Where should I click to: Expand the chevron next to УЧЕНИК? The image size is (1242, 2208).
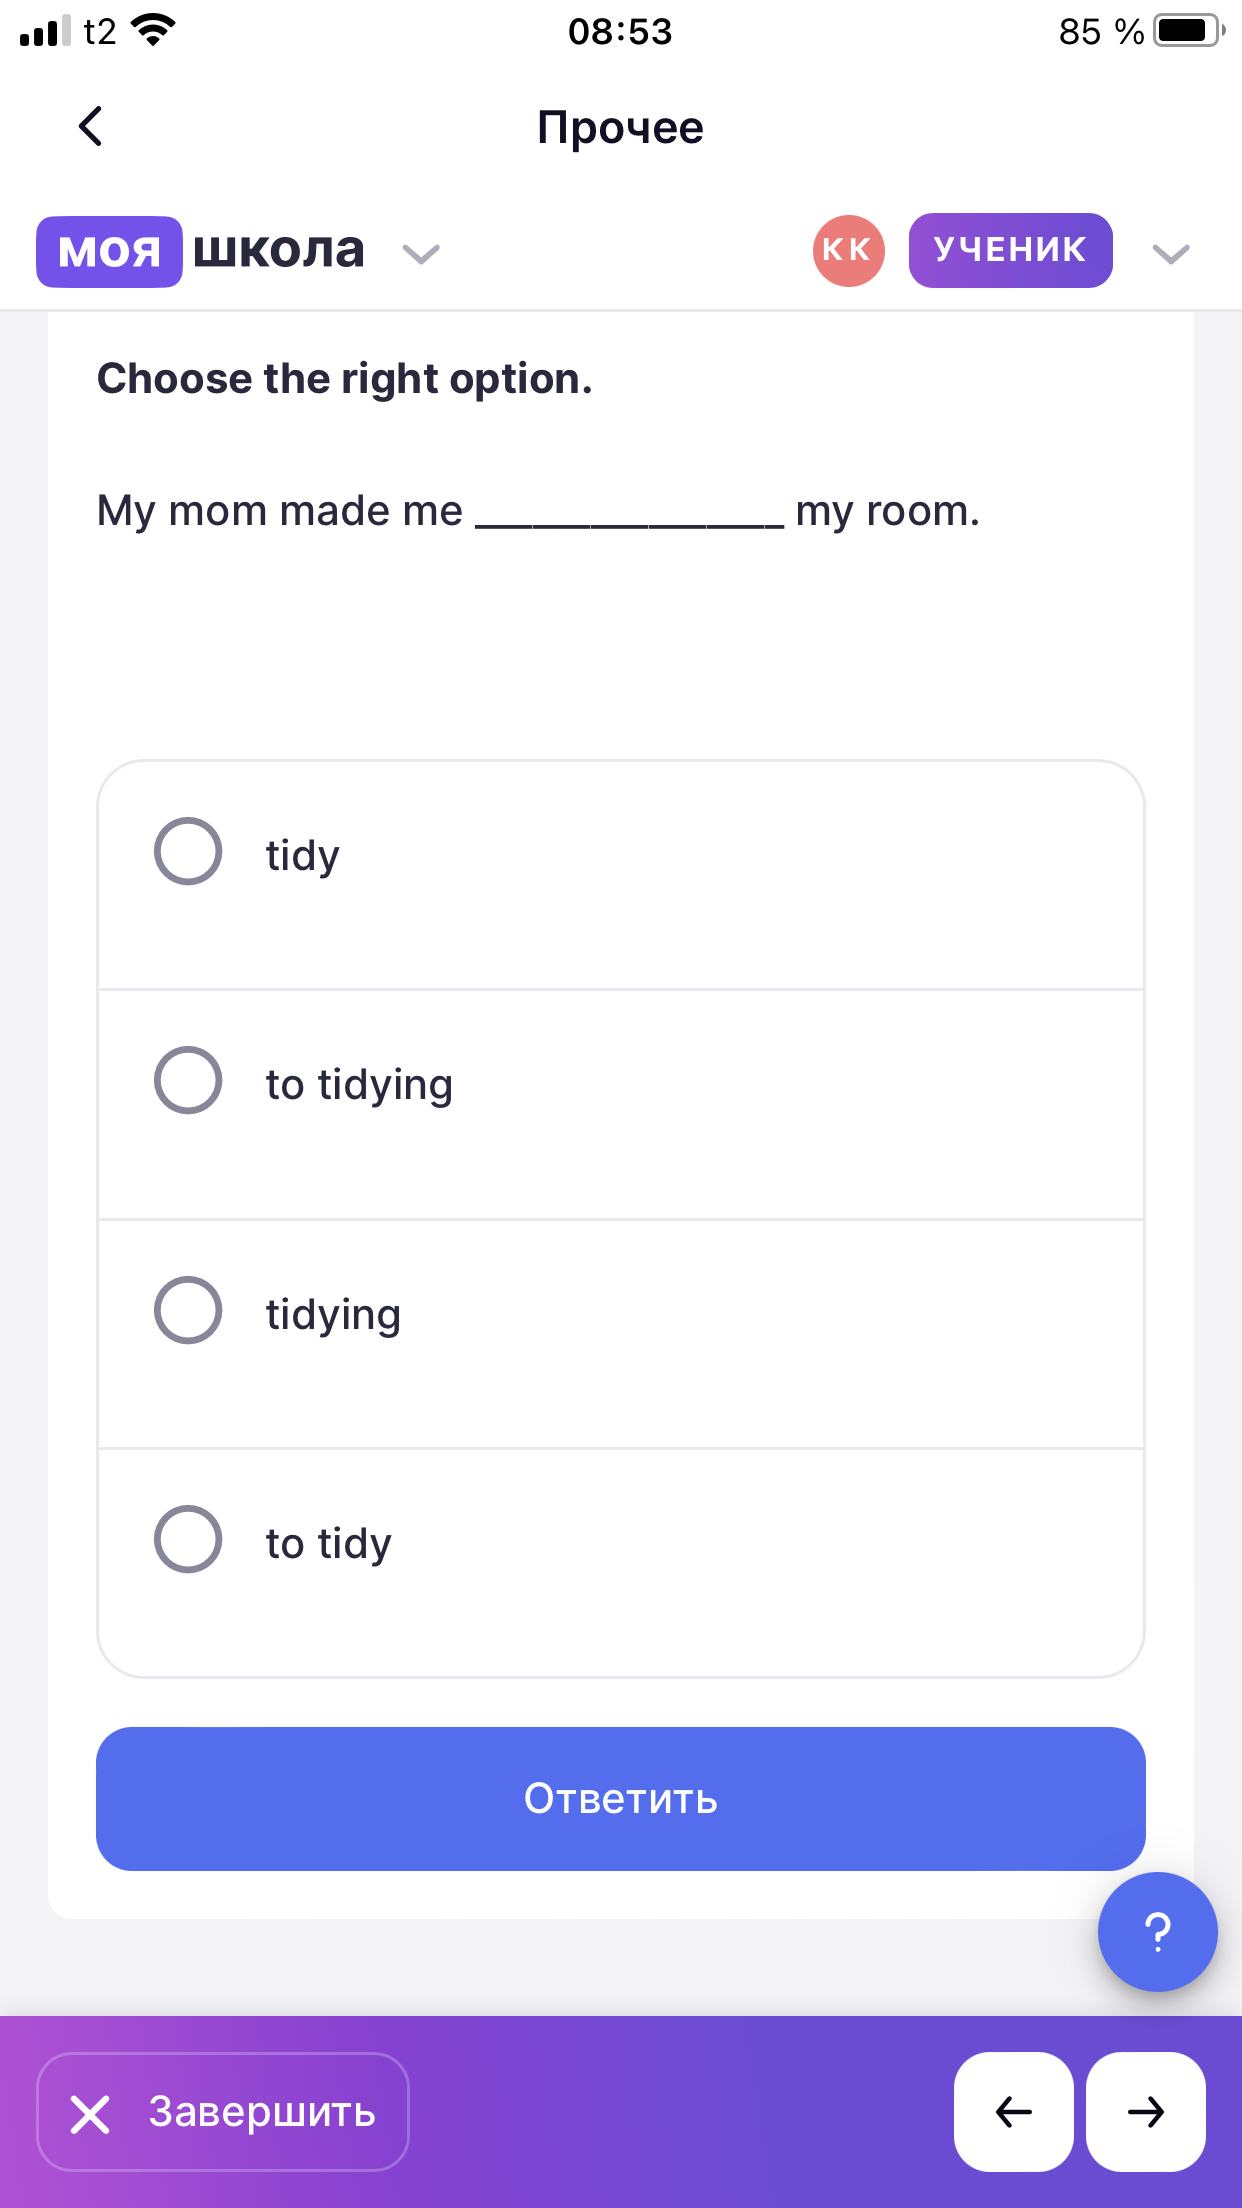1170,254
